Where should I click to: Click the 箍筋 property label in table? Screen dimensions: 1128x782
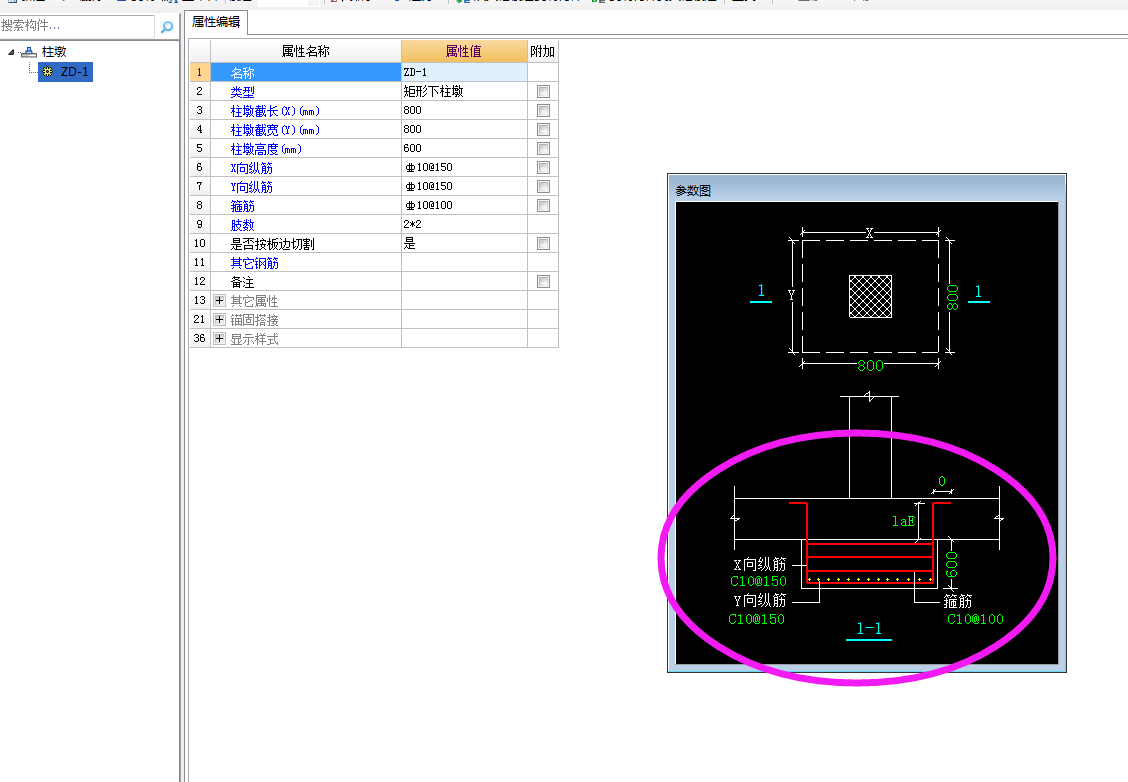click(242, 206)
